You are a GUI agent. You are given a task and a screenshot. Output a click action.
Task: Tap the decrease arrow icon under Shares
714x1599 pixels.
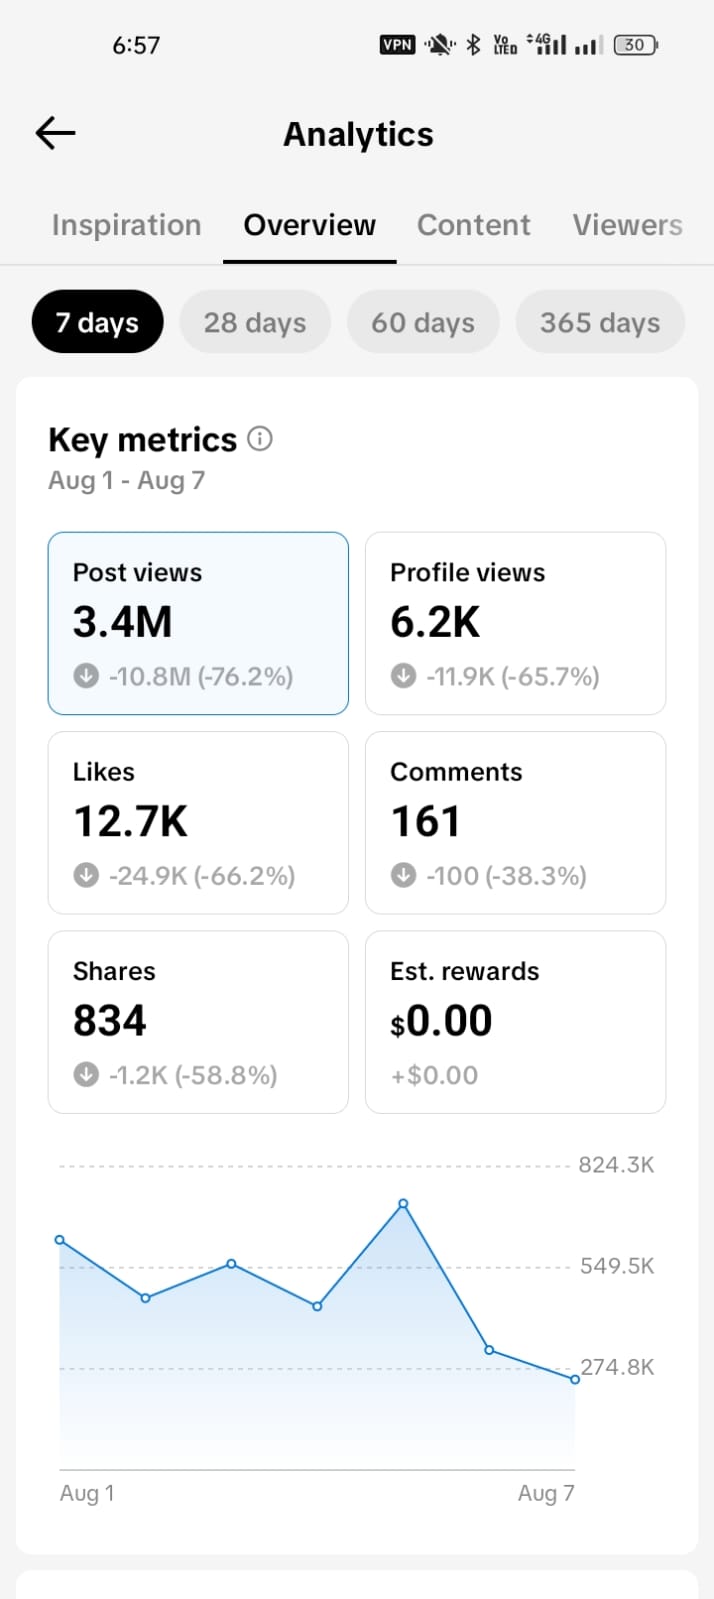click(86, 1075)
